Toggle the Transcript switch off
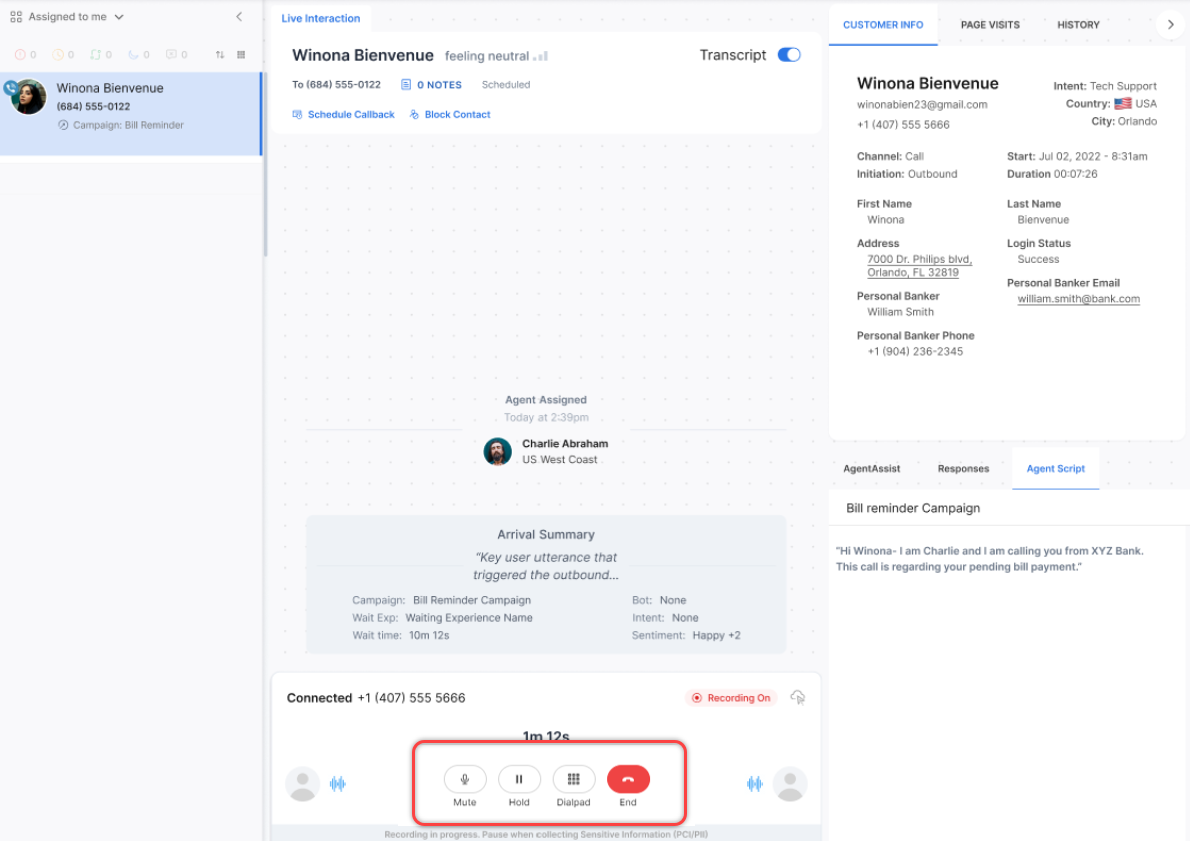 coord(789,55)
